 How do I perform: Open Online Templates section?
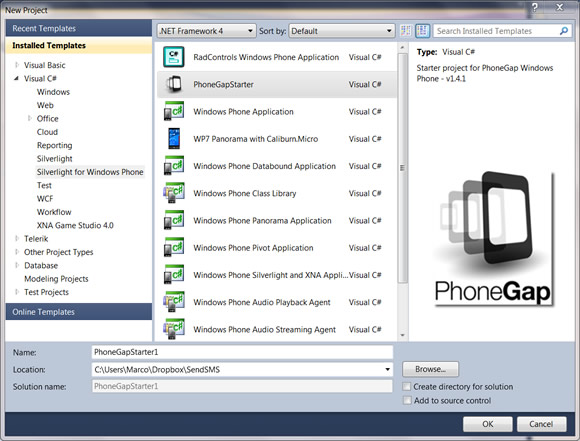(x=79, y=312)
